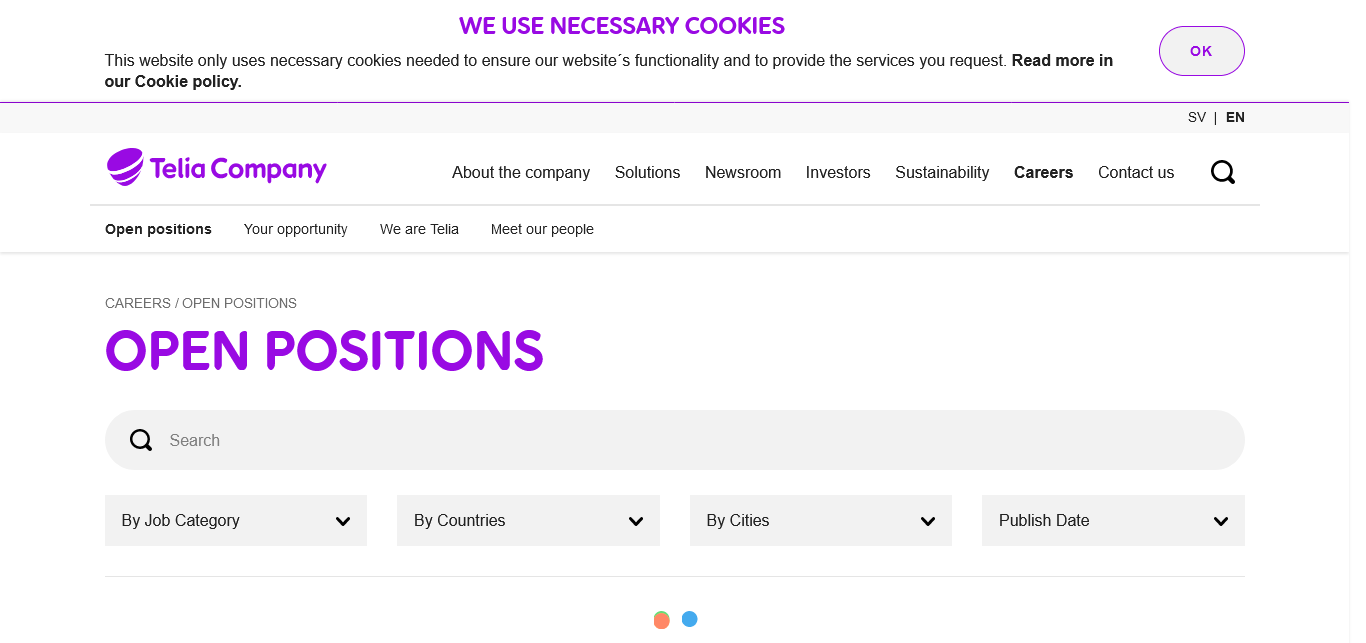Select the EN language option
Screen dimensions: 1366x643
point(1235,117)
